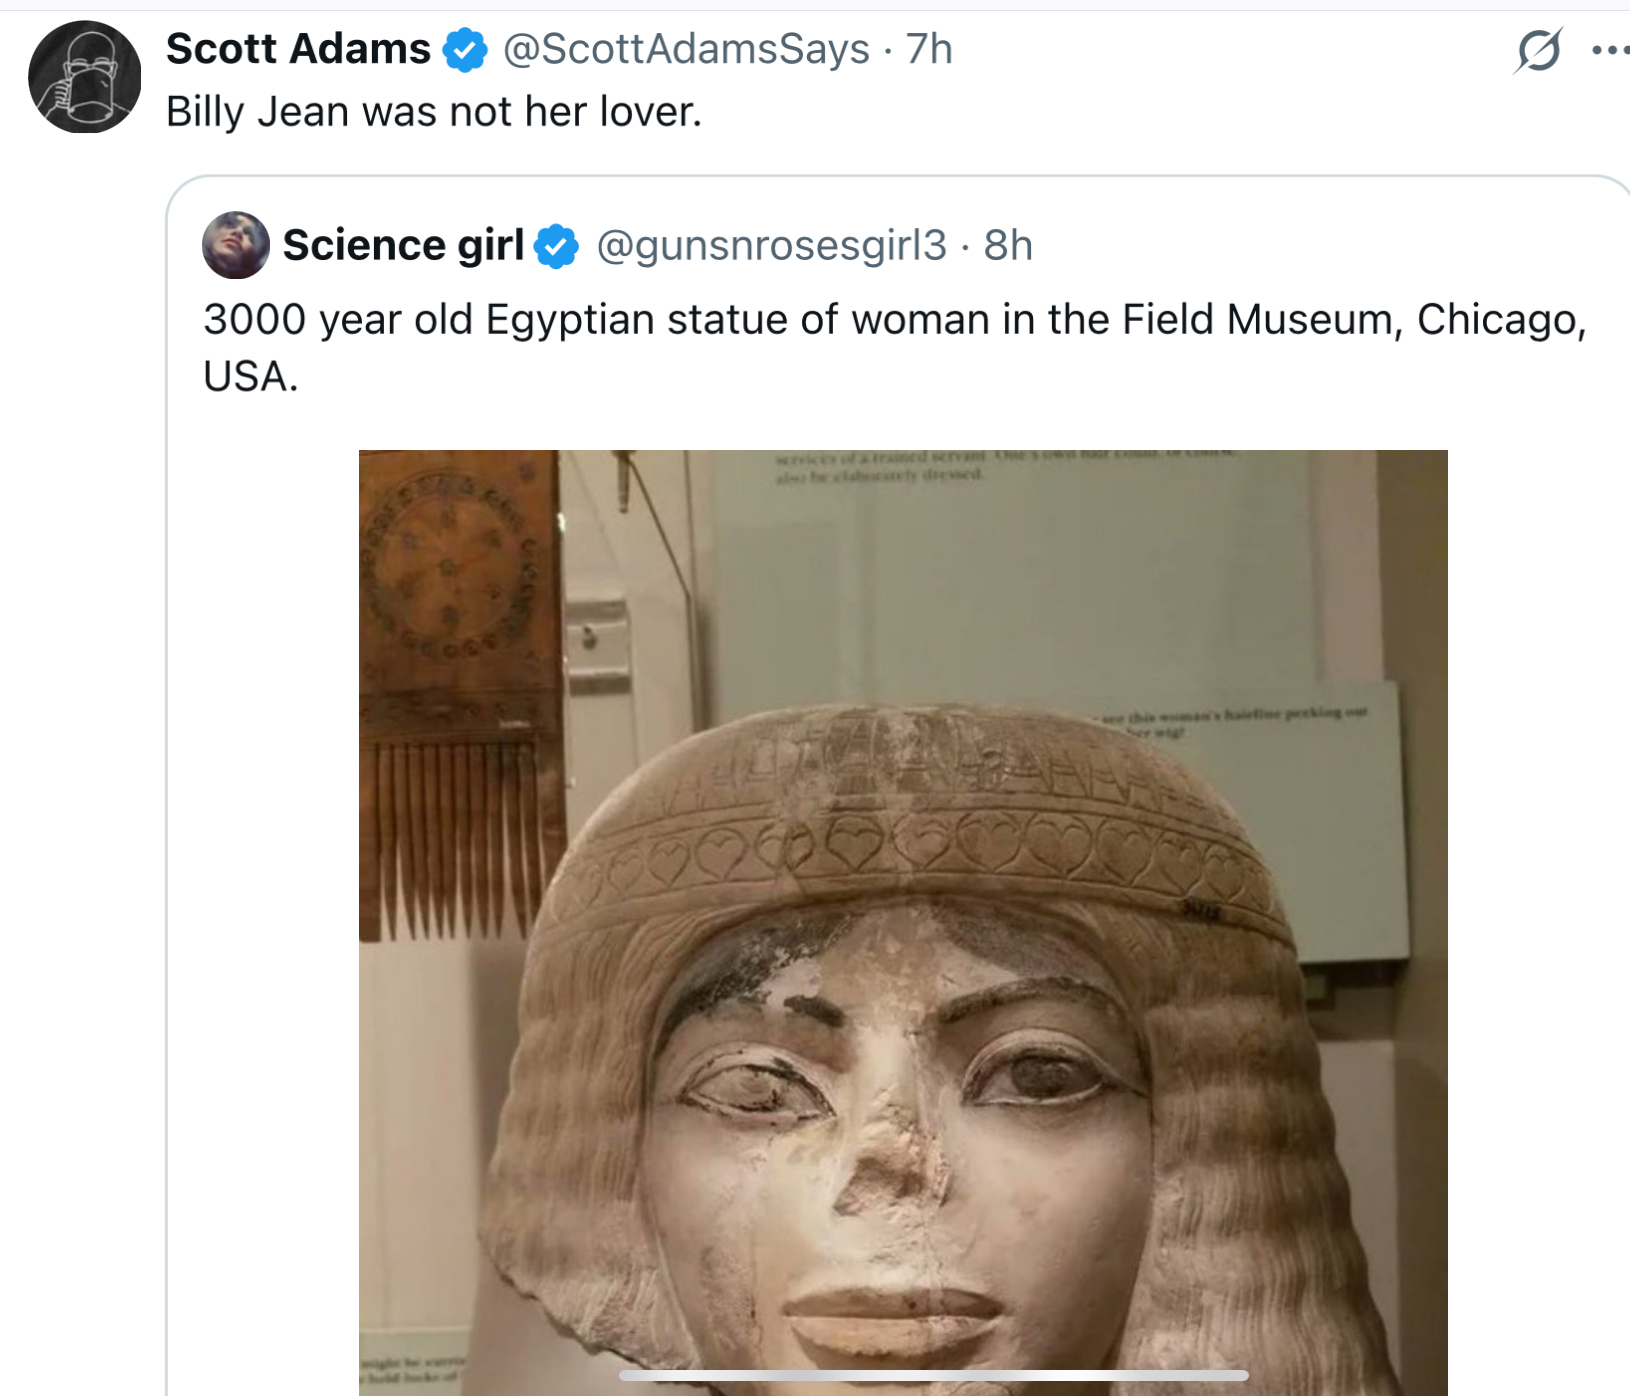Image resolution: width=1630 pixels, height=1396 pixels.
Task: Click the Science girl display name
Action: coord(402,245)
